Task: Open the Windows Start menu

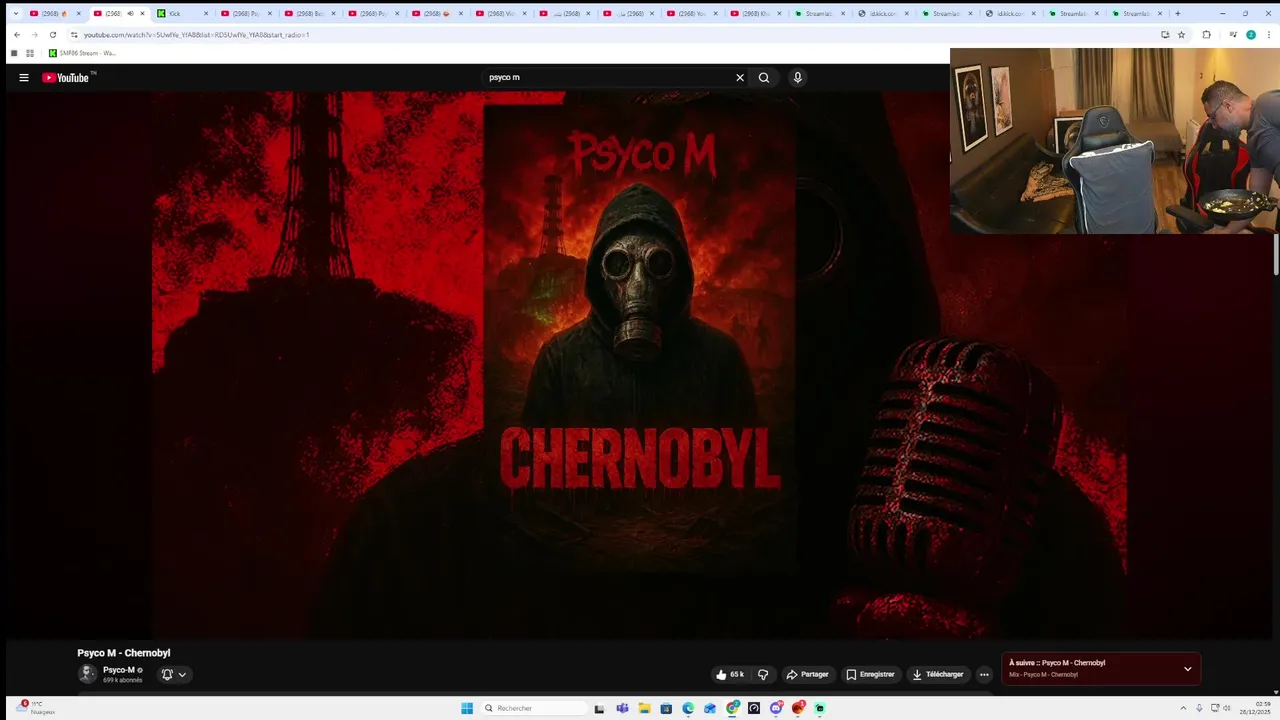Action: click(467, 708)
